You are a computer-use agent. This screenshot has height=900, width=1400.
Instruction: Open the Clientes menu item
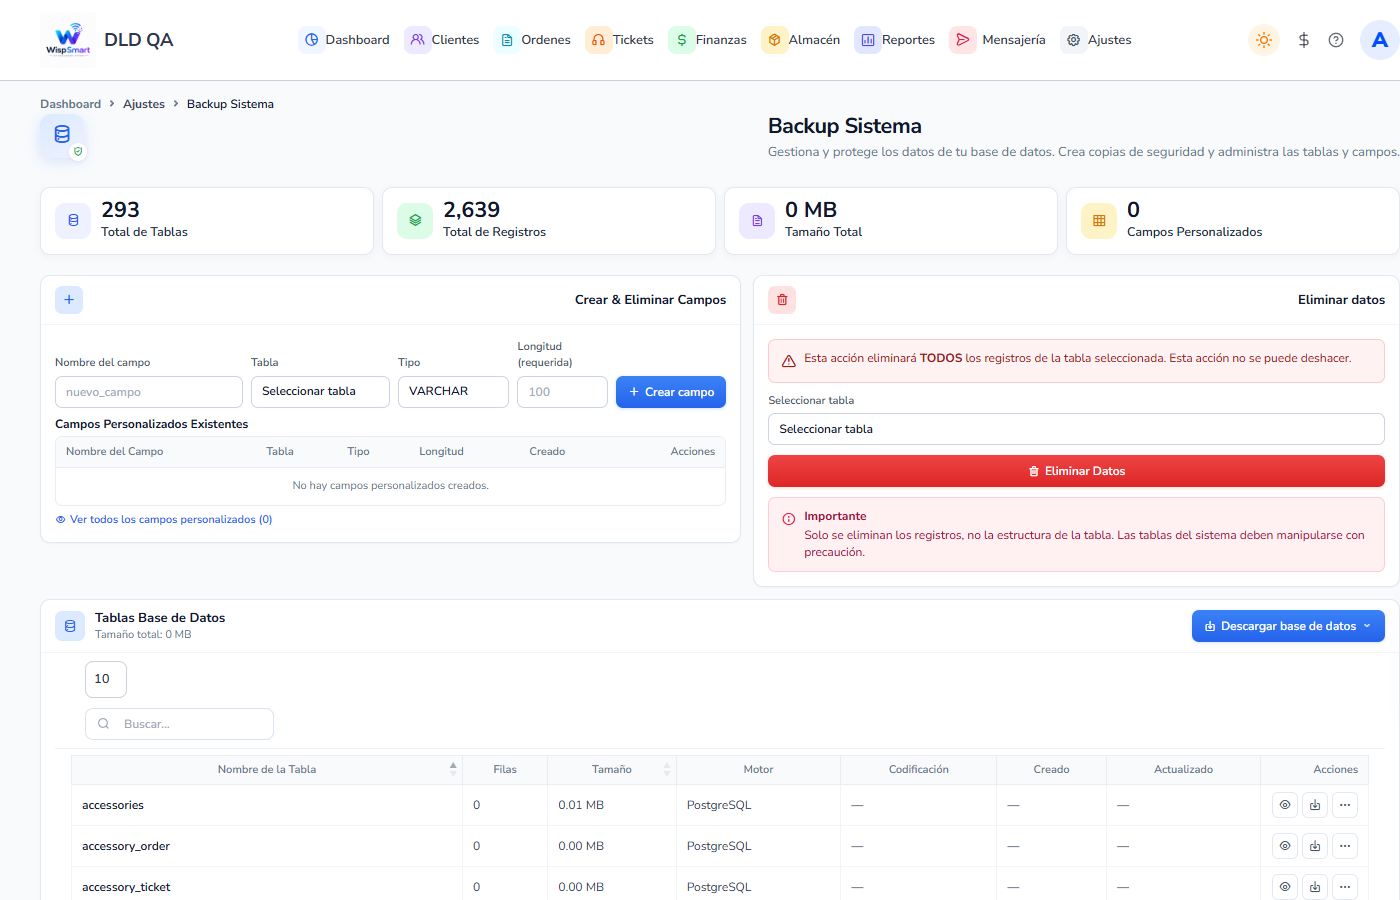coord(443,40)
